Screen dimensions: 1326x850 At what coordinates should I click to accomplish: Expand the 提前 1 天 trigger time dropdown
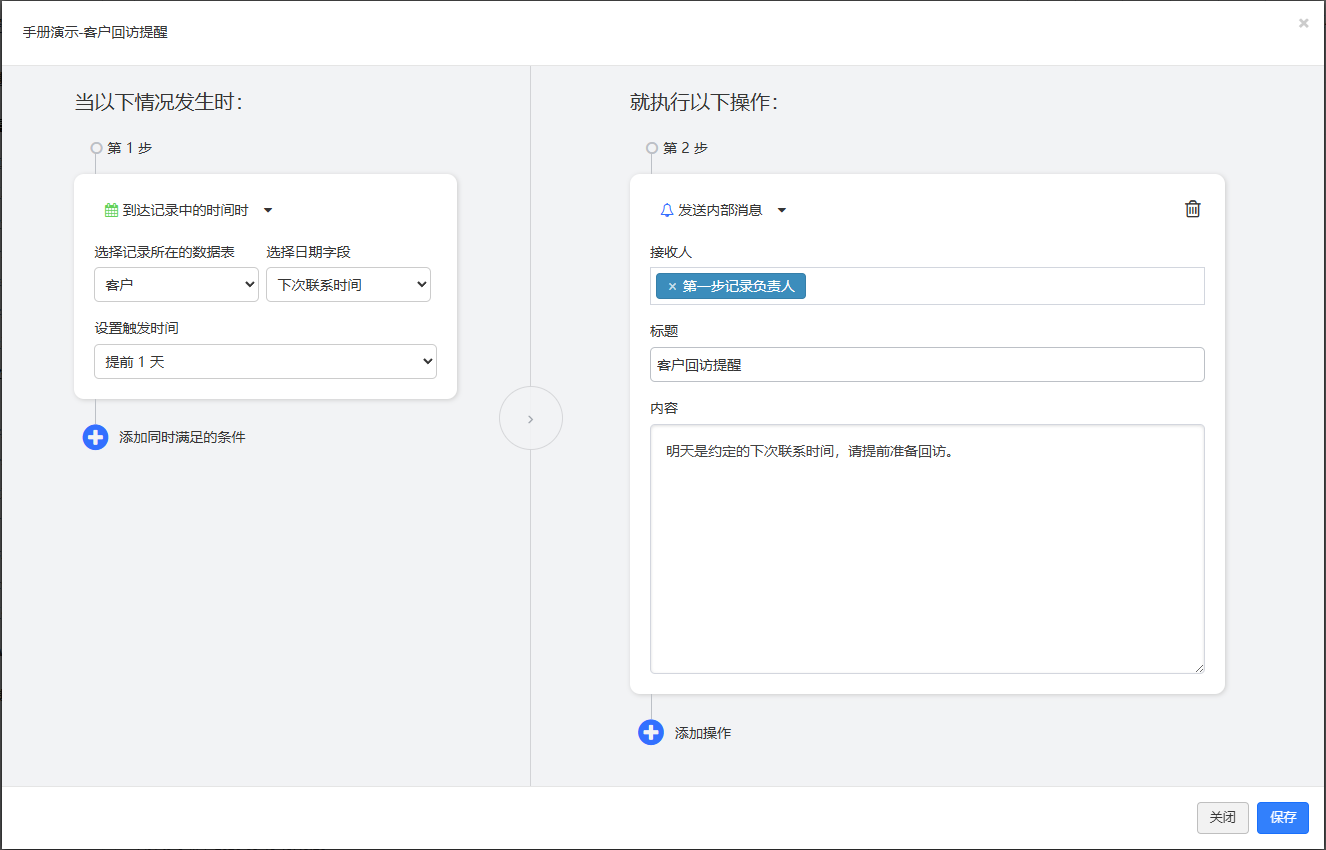pos(265,362)
